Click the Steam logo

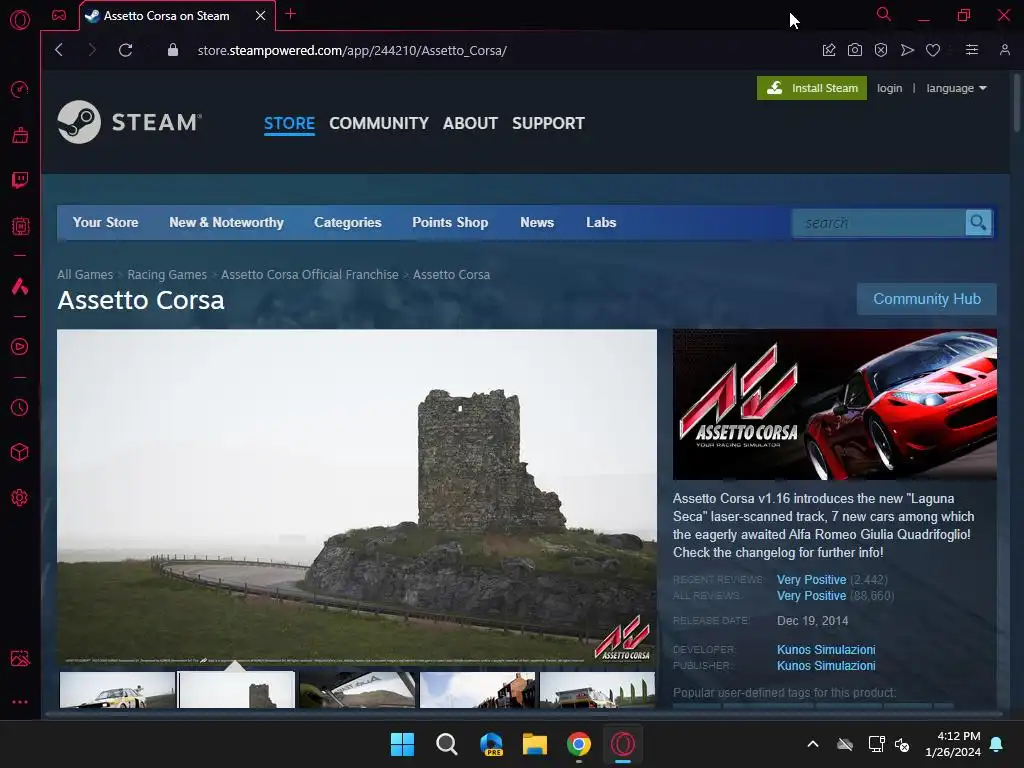(129, 122)
